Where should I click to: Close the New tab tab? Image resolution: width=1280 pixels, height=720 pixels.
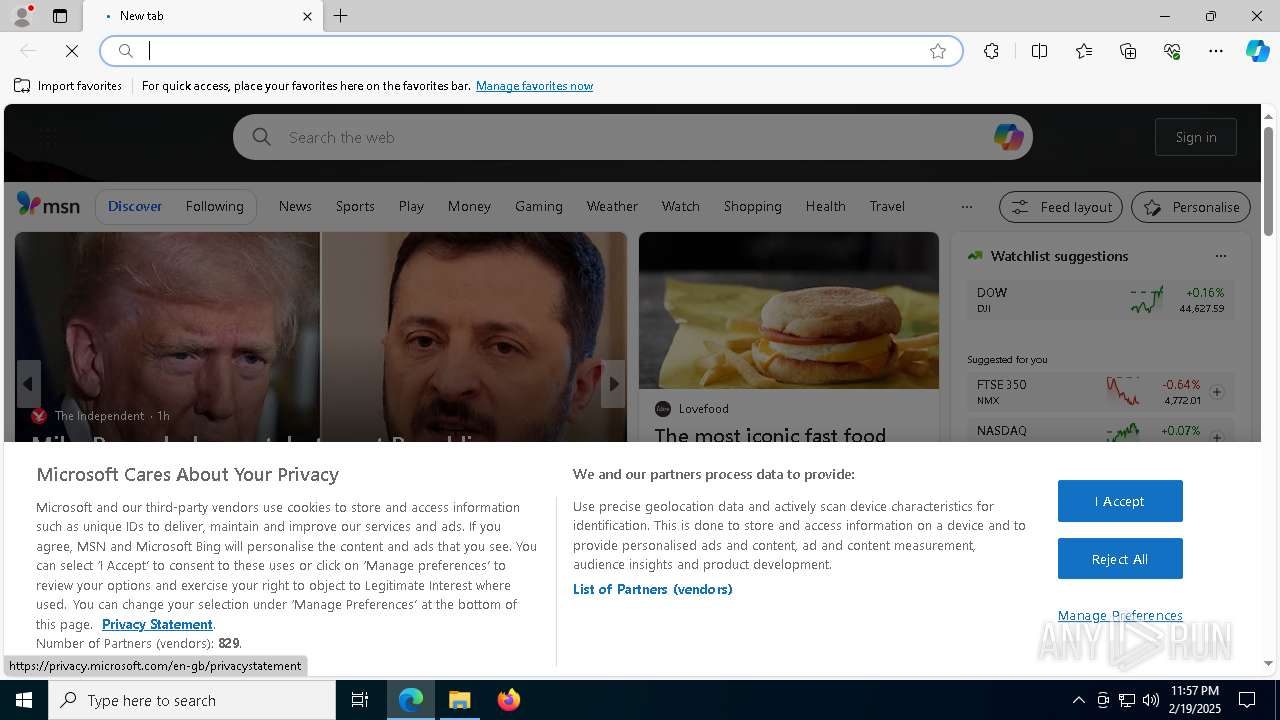(x=307, y=16)
